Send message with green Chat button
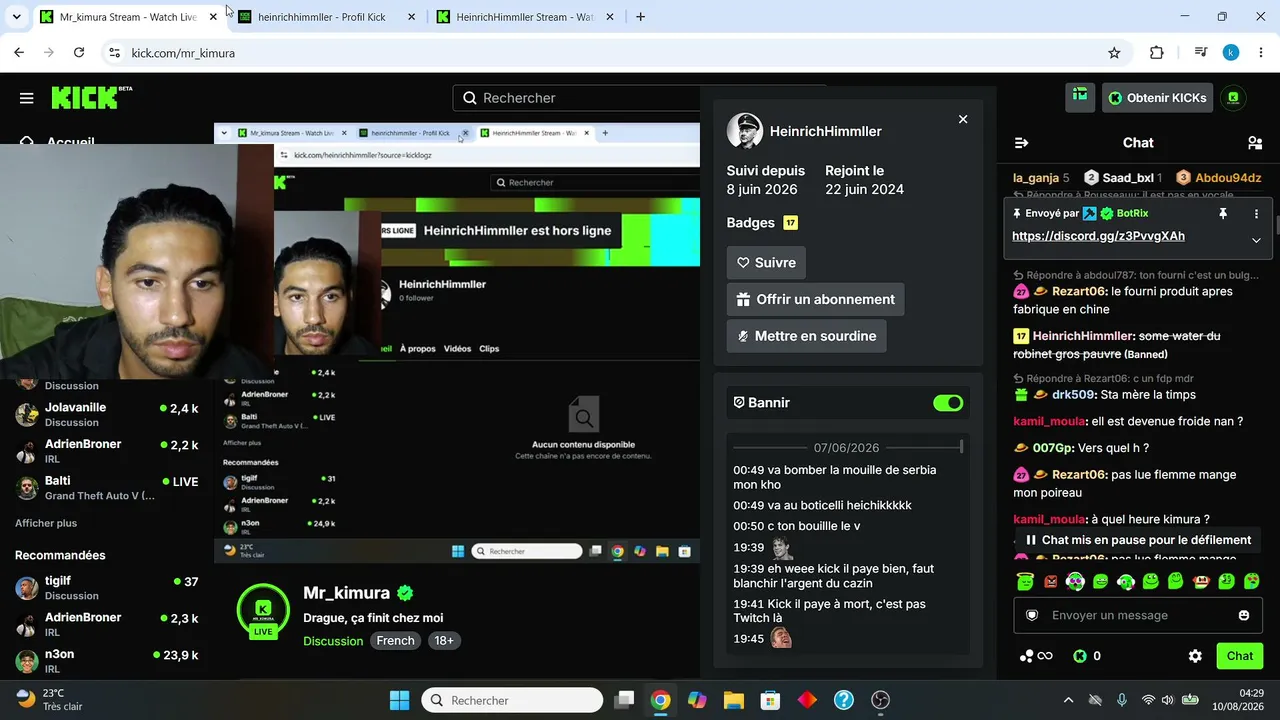 1240,656
